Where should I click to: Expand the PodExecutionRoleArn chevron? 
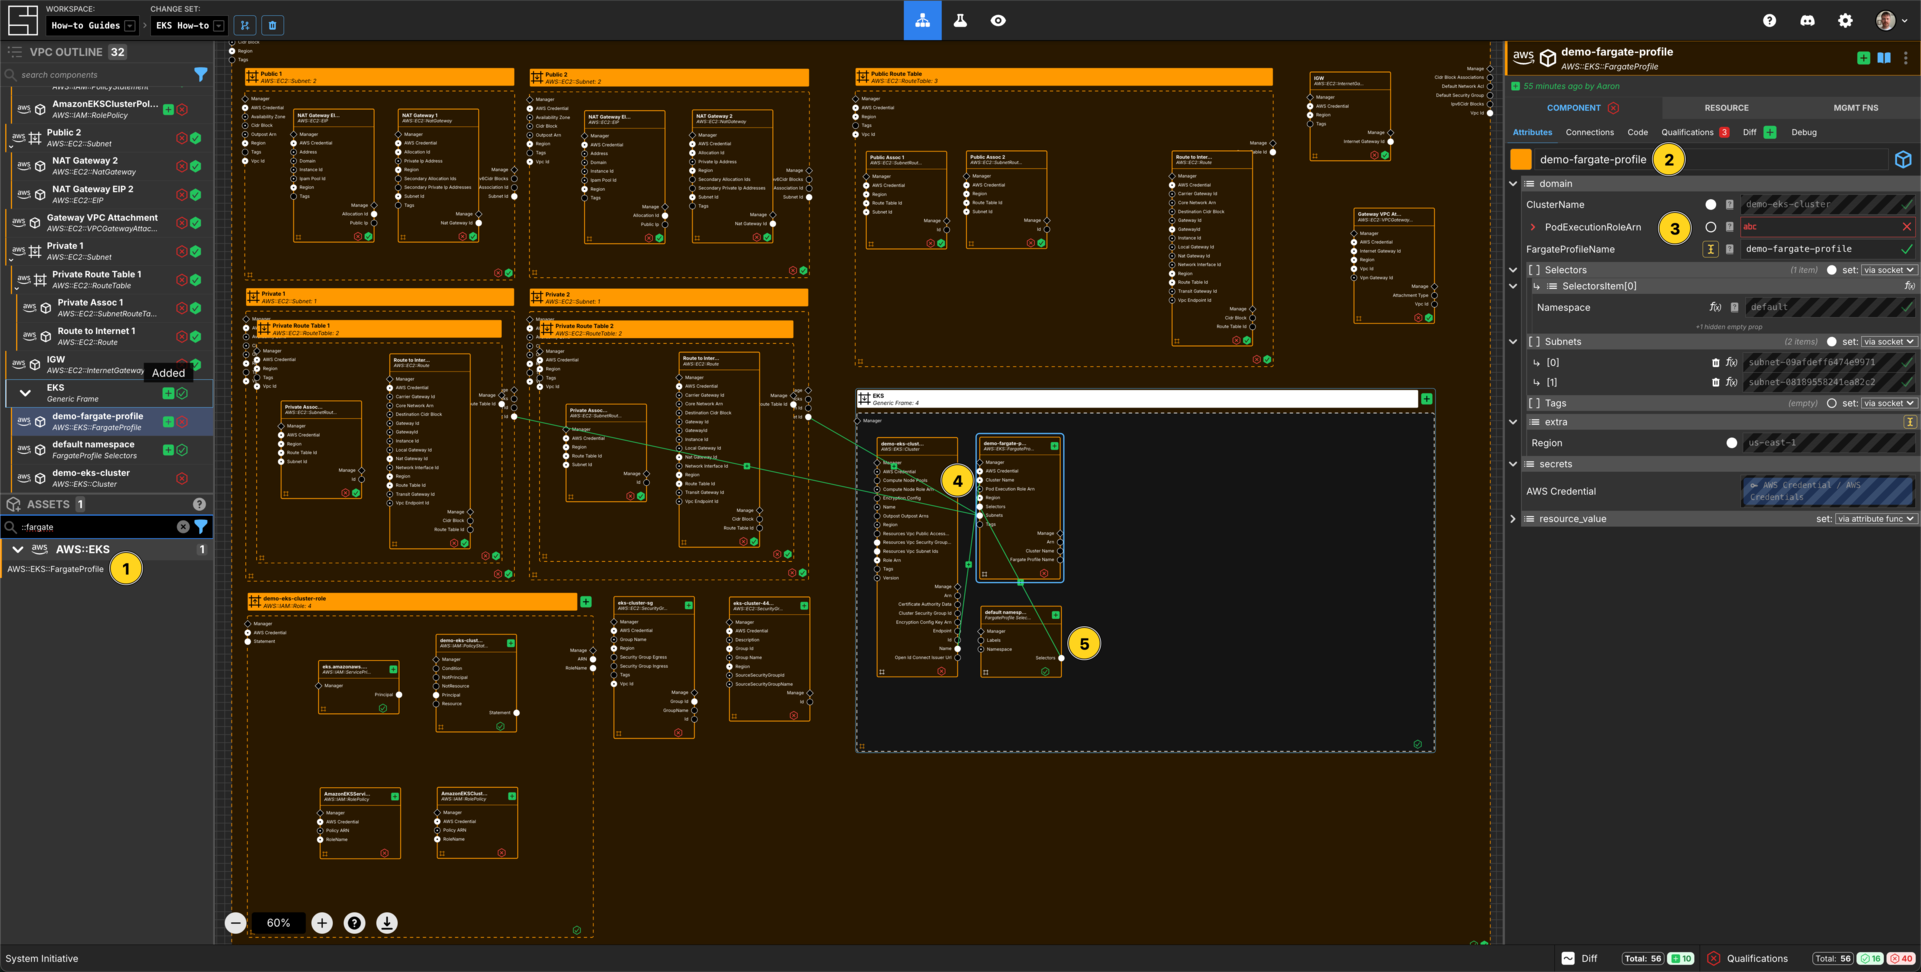point(1533,227)
